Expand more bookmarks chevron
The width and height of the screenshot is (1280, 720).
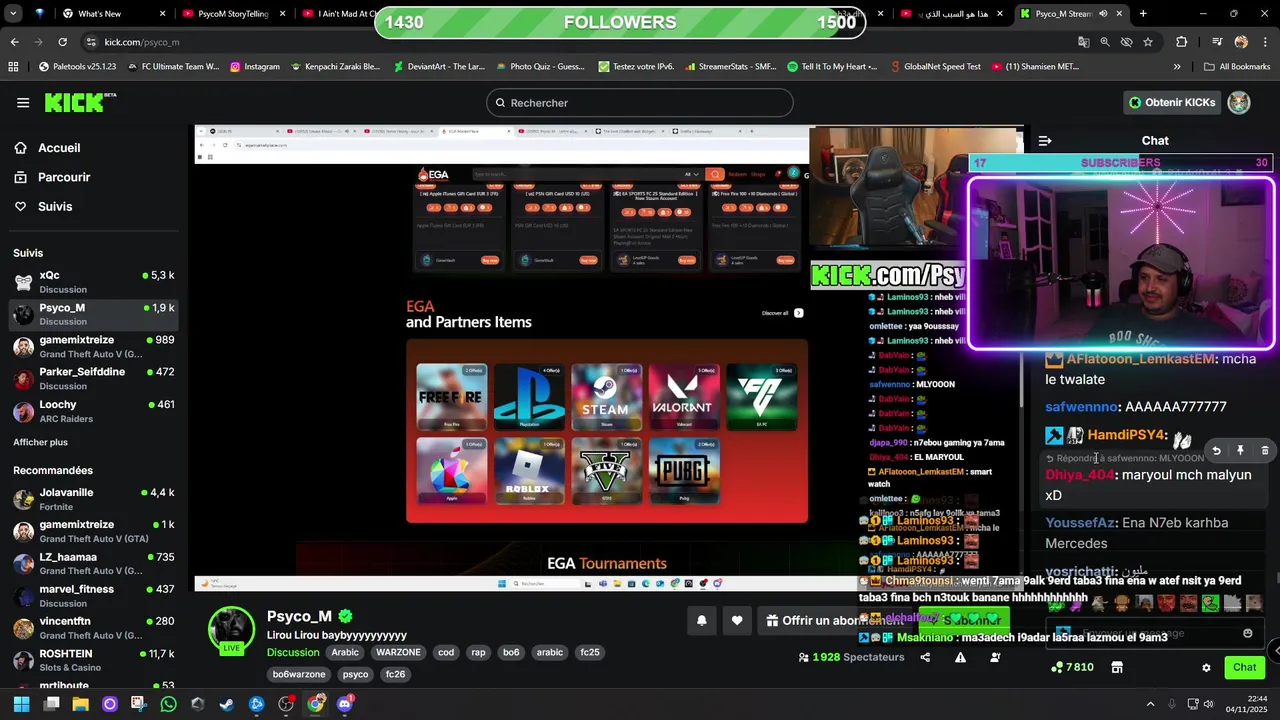pyautogui.click(x=1177, y=67)
